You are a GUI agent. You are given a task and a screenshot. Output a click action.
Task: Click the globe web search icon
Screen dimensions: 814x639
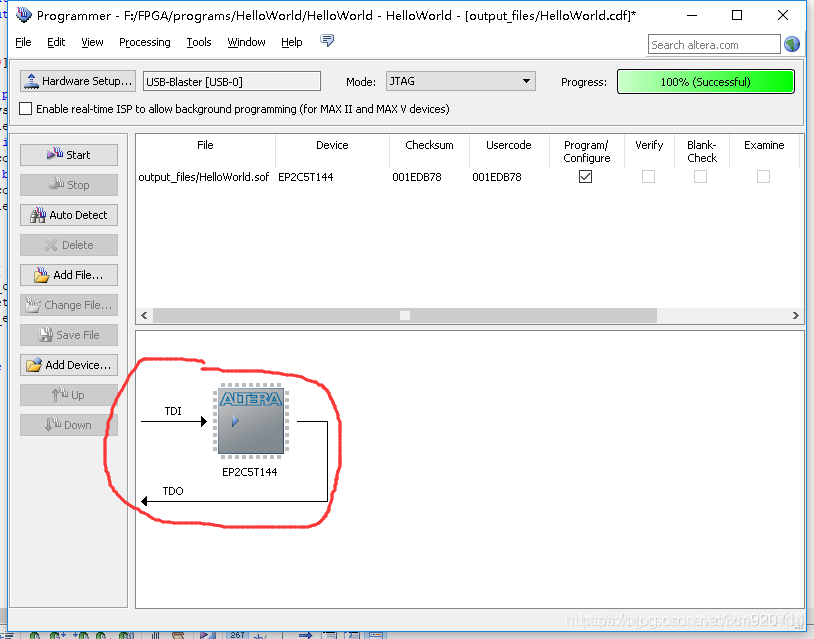pos(792,44)
